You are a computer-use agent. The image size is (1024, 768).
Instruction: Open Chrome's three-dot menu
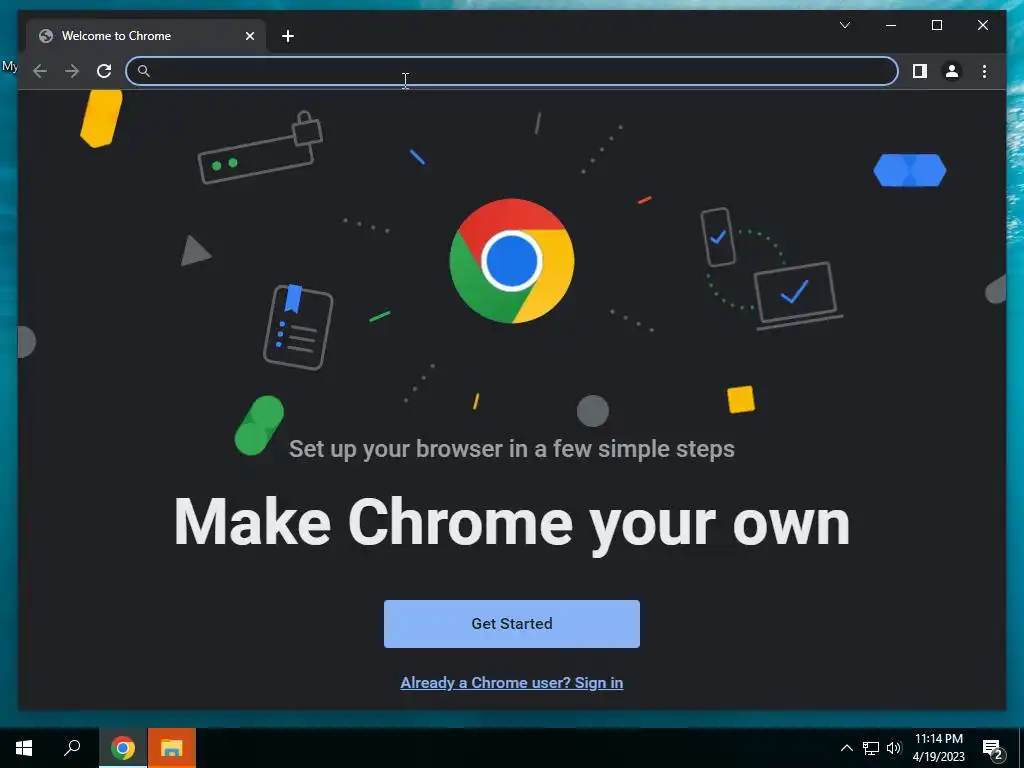pos(984,71)
